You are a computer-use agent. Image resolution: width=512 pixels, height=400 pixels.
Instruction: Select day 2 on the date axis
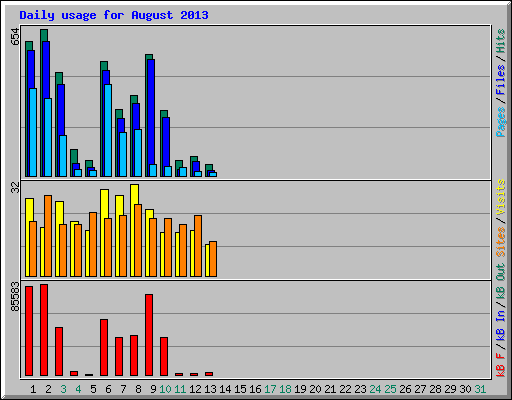click(48, 389)
